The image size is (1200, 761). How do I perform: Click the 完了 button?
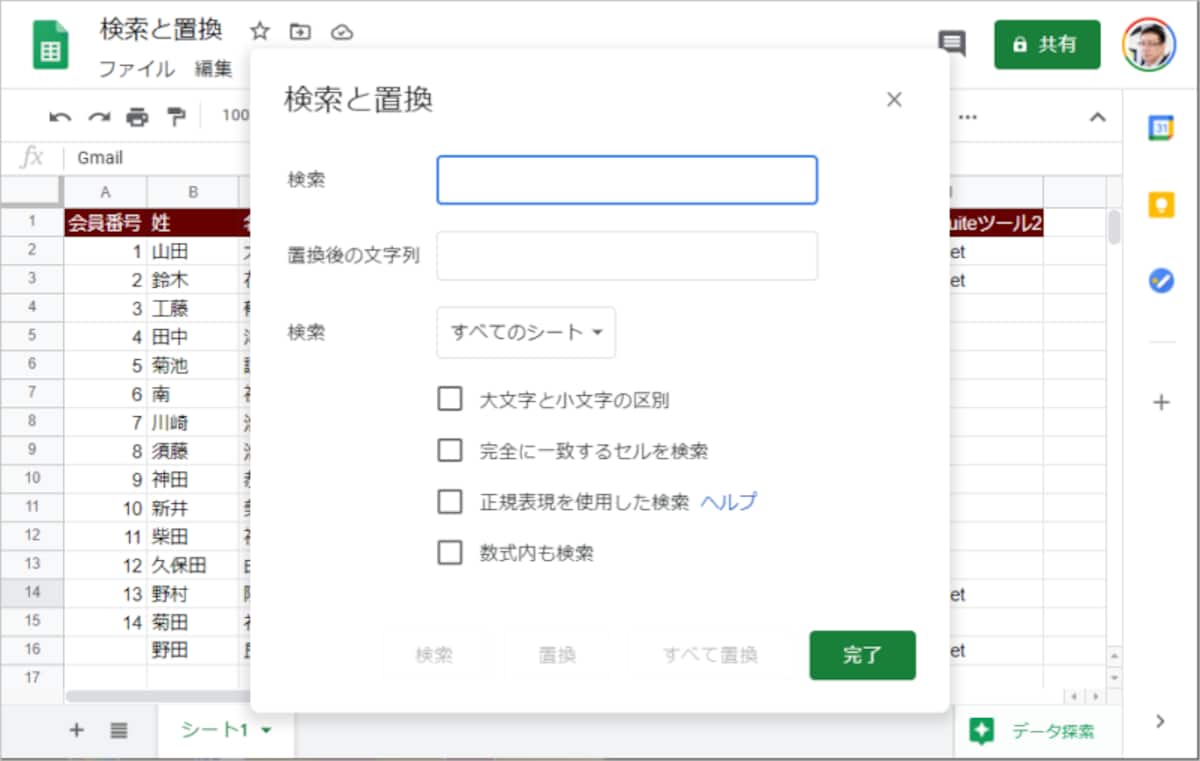pyautogui.click(x=862, y=655)
